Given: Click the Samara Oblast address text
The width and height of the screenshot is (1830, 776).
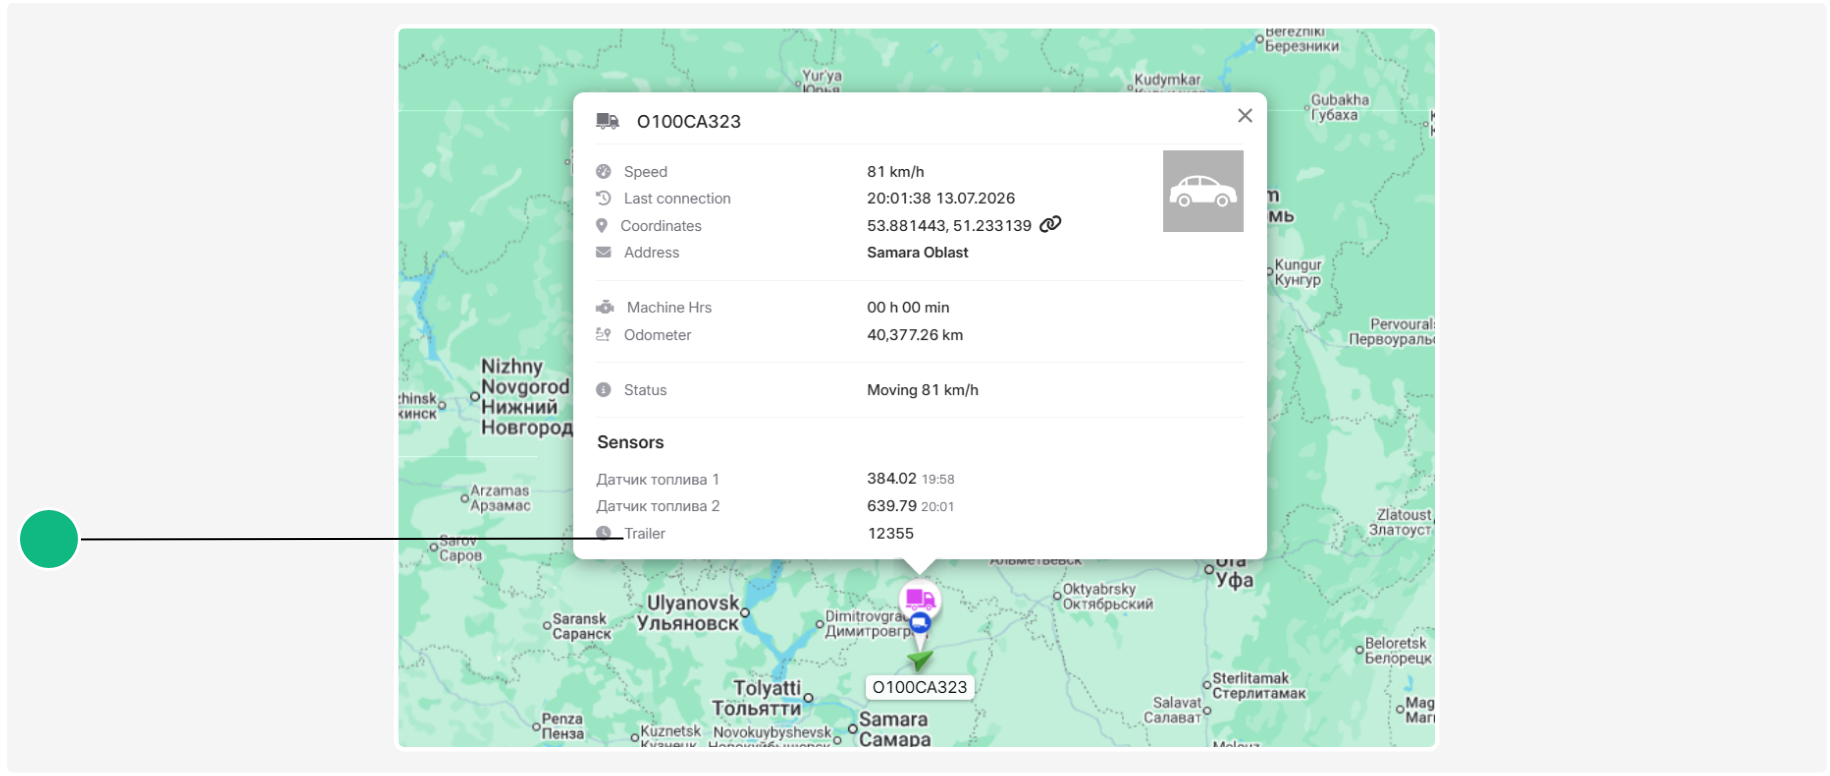Looking at the screenshot, I should pyautogui.click(x=917, y=252).
